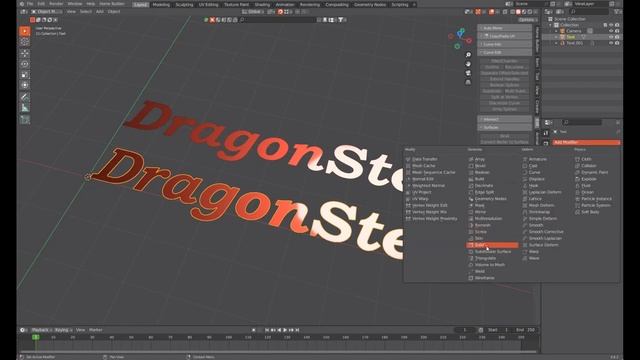Select the Measure tool in the toolbar
640x360 pixels.
(25, 108)
